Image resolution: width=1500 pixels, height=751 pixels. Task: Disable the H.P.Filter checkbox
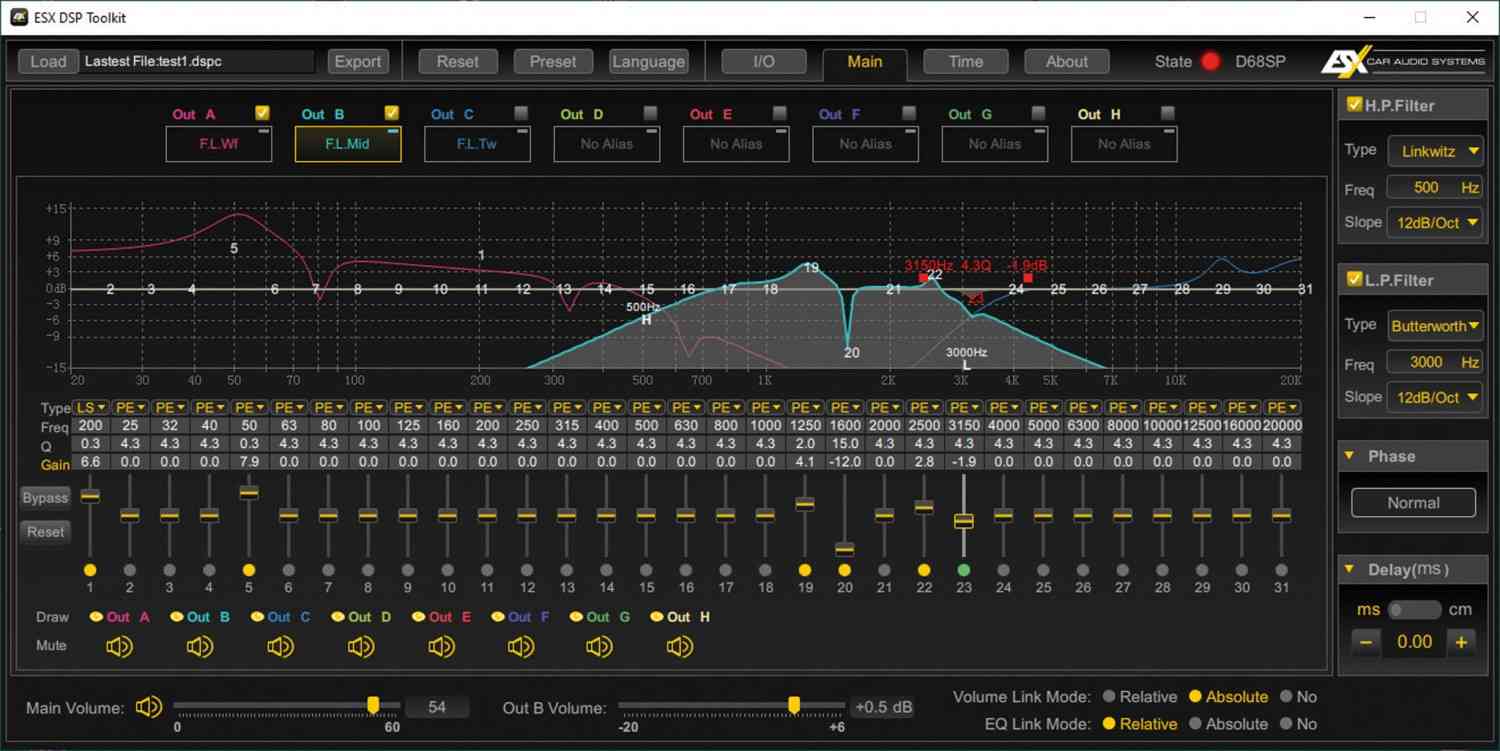1354,104
